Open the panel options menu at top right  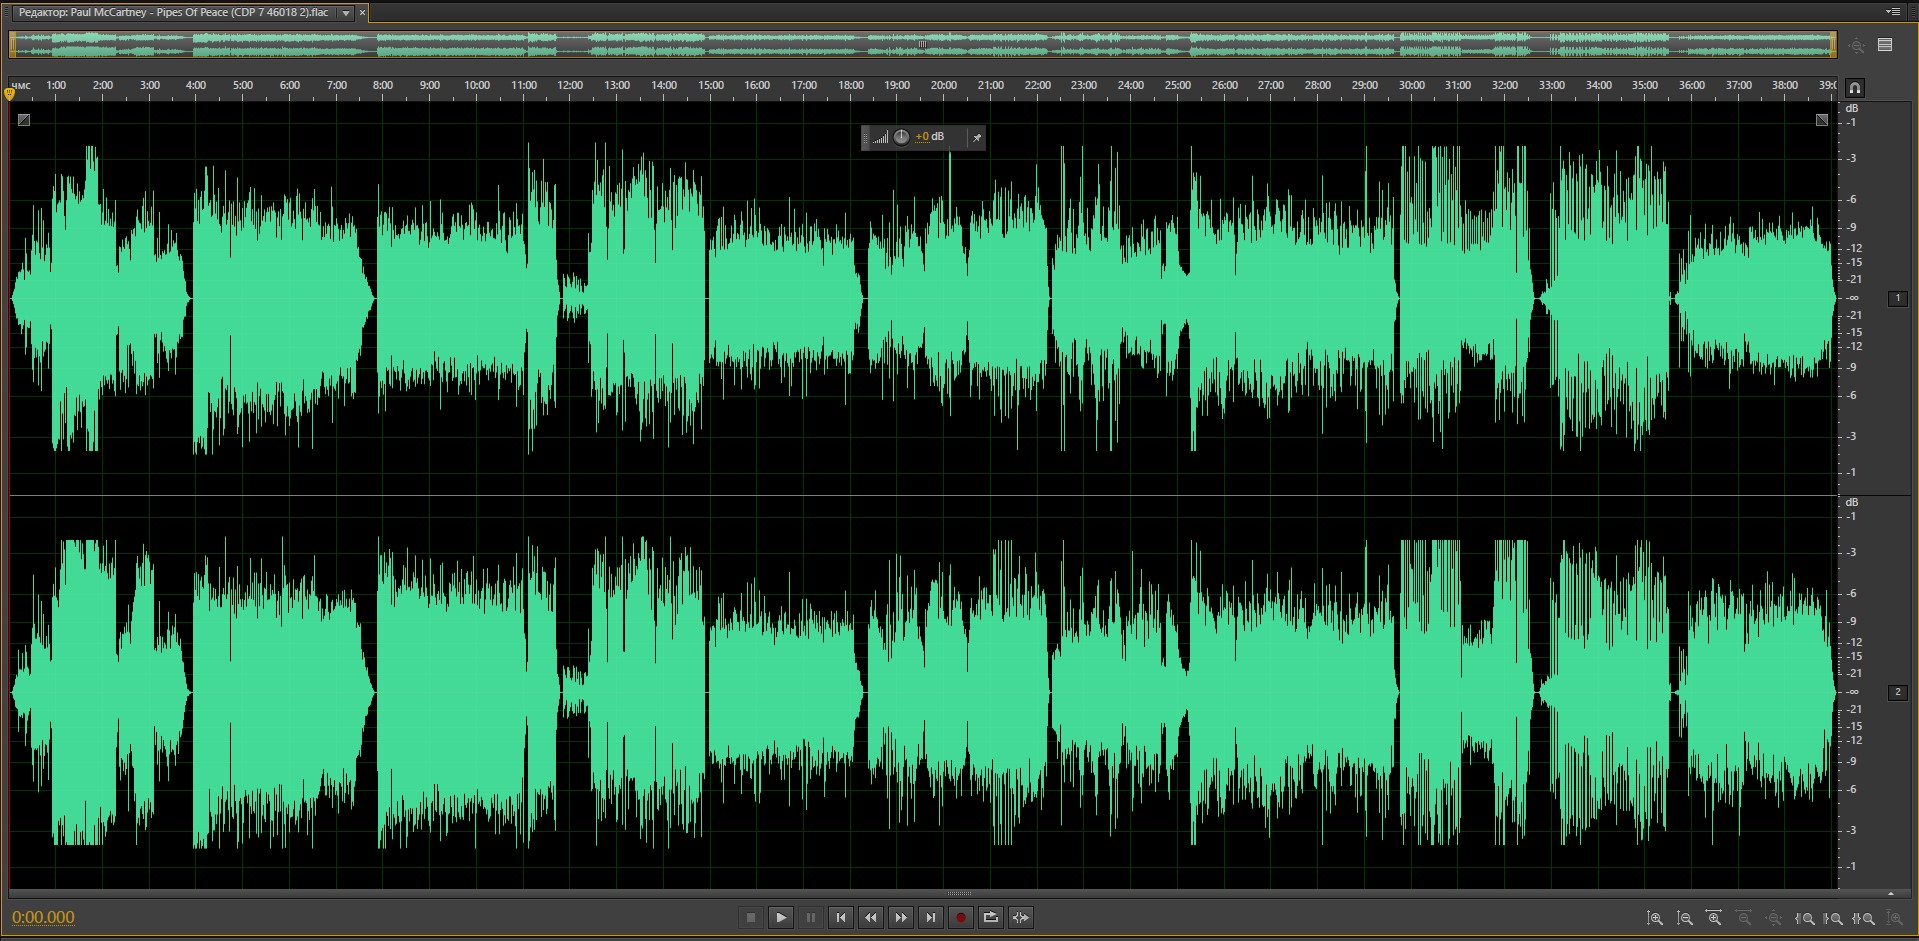[1892, 12]
